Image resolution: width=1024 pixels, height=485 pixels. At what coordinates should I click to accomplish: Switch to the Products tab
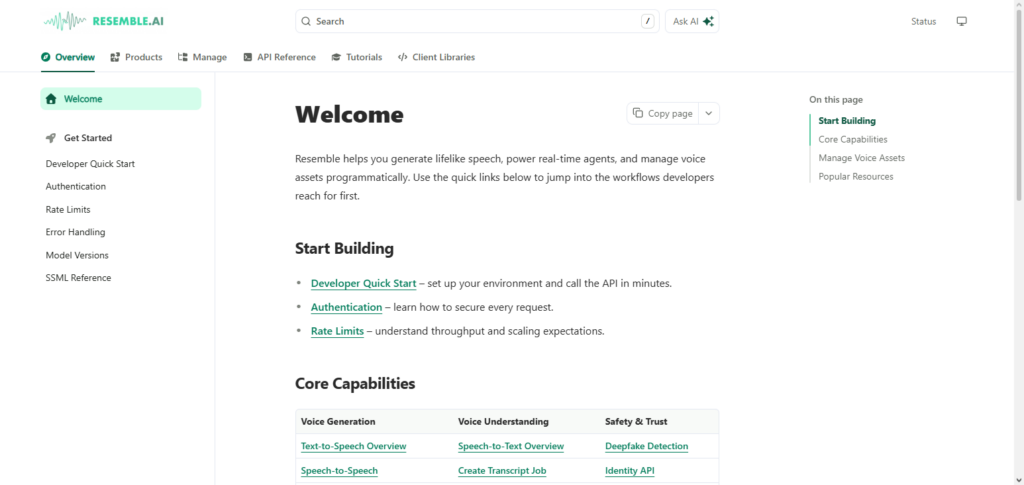(x=136, y=57)
